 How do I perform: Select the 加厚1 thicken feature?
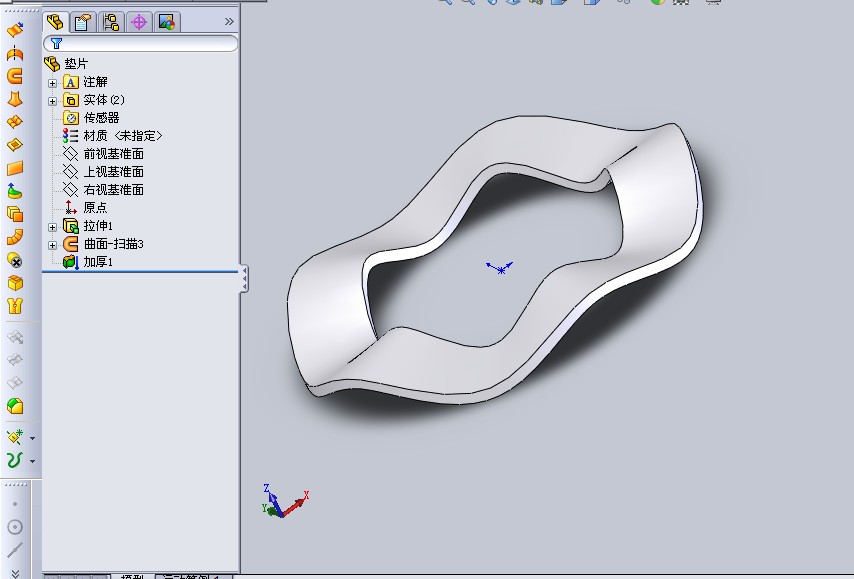[88, 261]
